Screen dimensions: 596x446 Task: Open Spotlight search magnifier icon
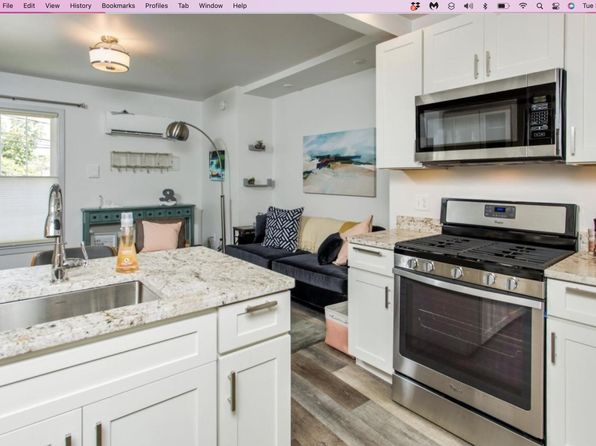pos(539,6)
